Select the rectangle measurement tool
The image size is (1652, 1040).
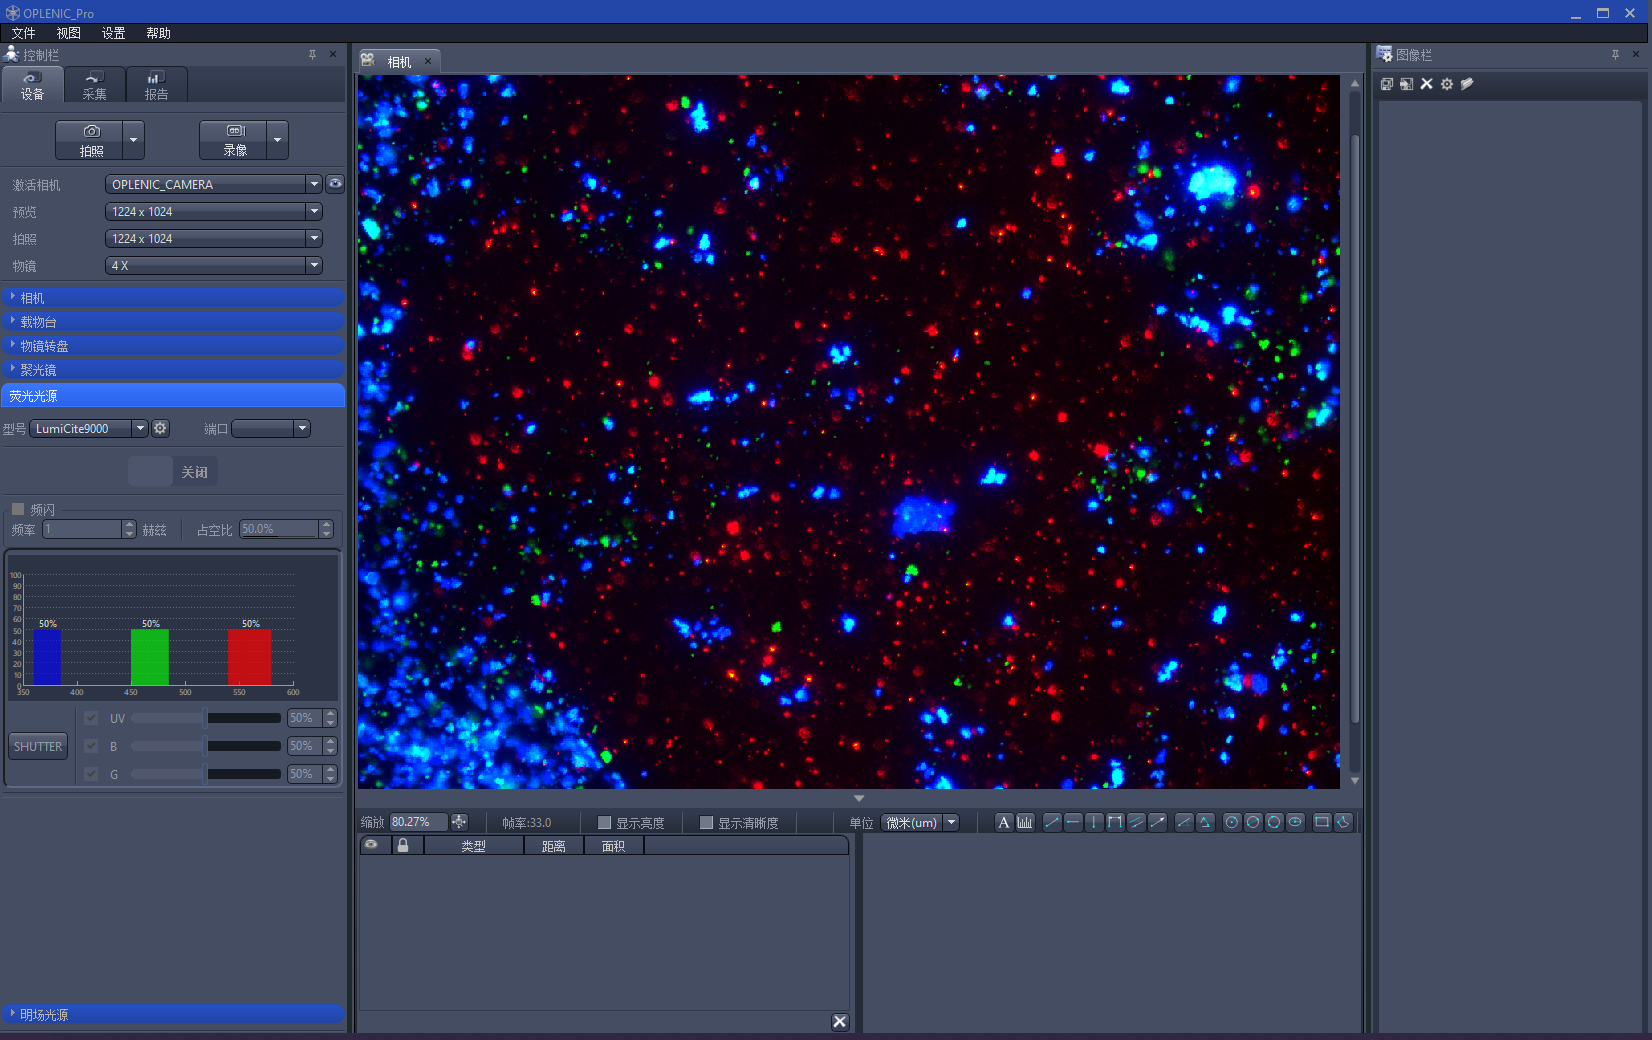[x=1321, y=822]
